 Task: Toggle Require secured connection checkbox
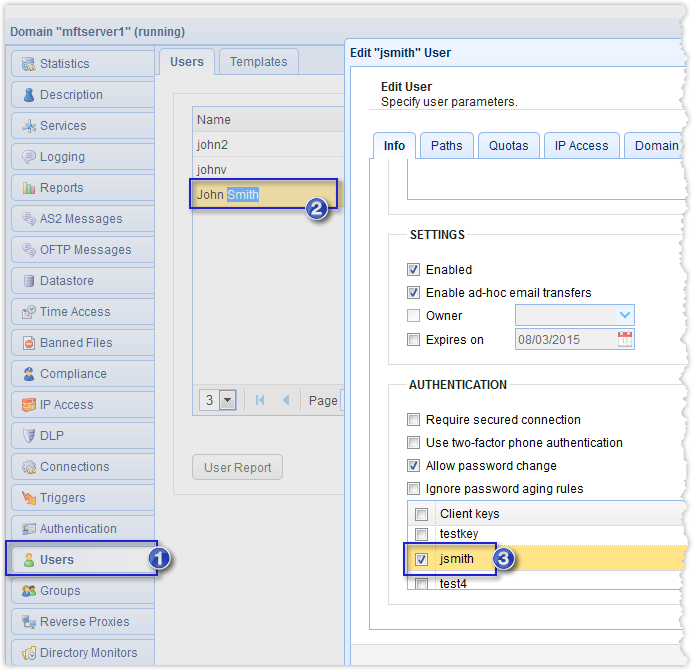[x=414, y=420]
